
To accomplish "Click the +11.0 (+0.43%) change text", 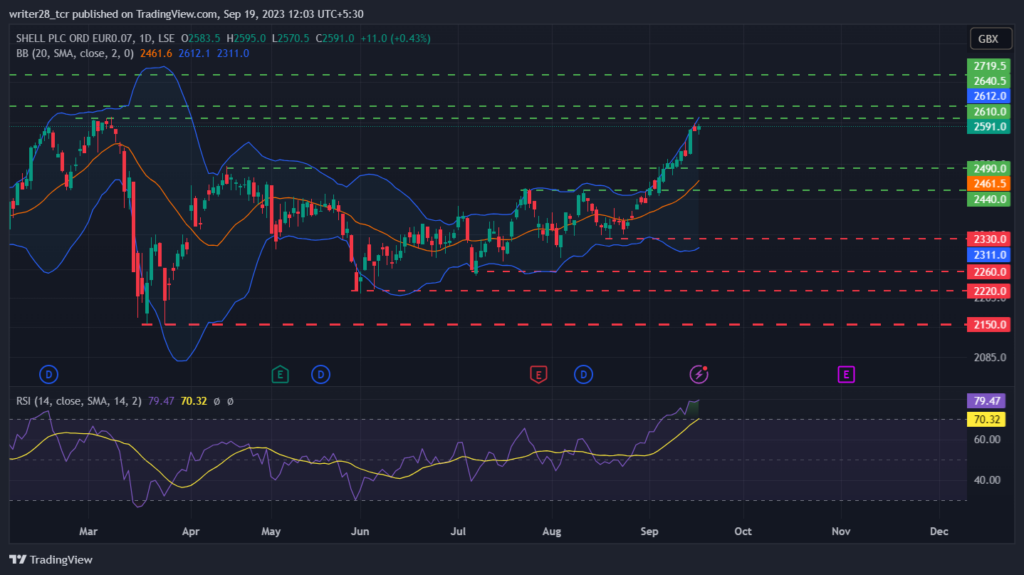I will coord(395,39).
